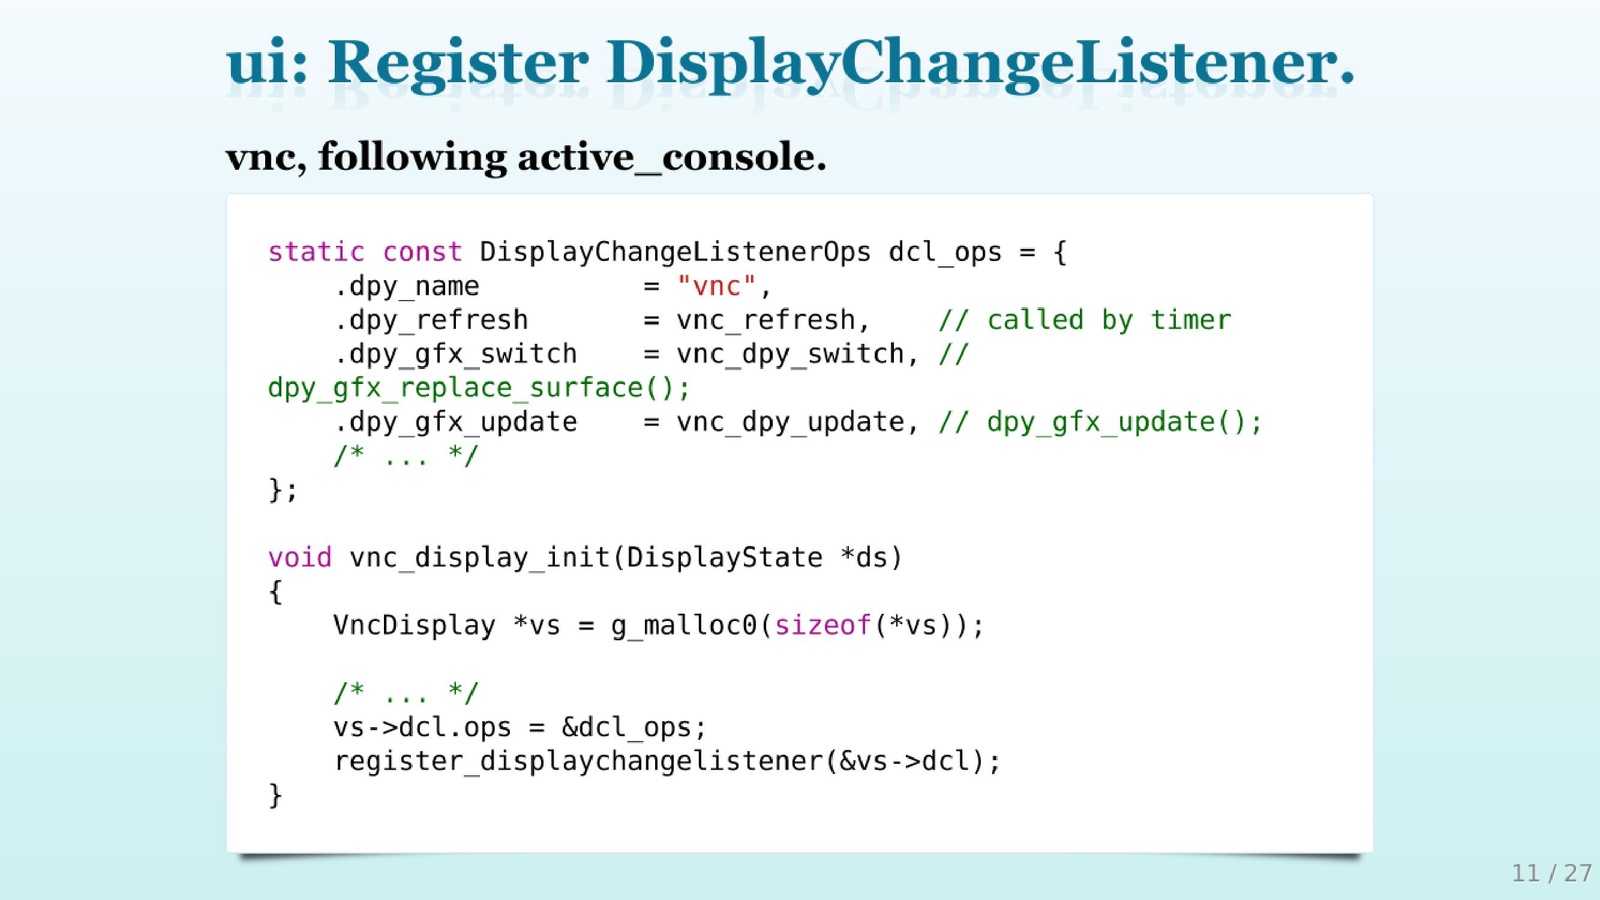This screenshot has height=900, width=1600.
Task: Click the vnc_dpy_update value
Action: (790, 422)
